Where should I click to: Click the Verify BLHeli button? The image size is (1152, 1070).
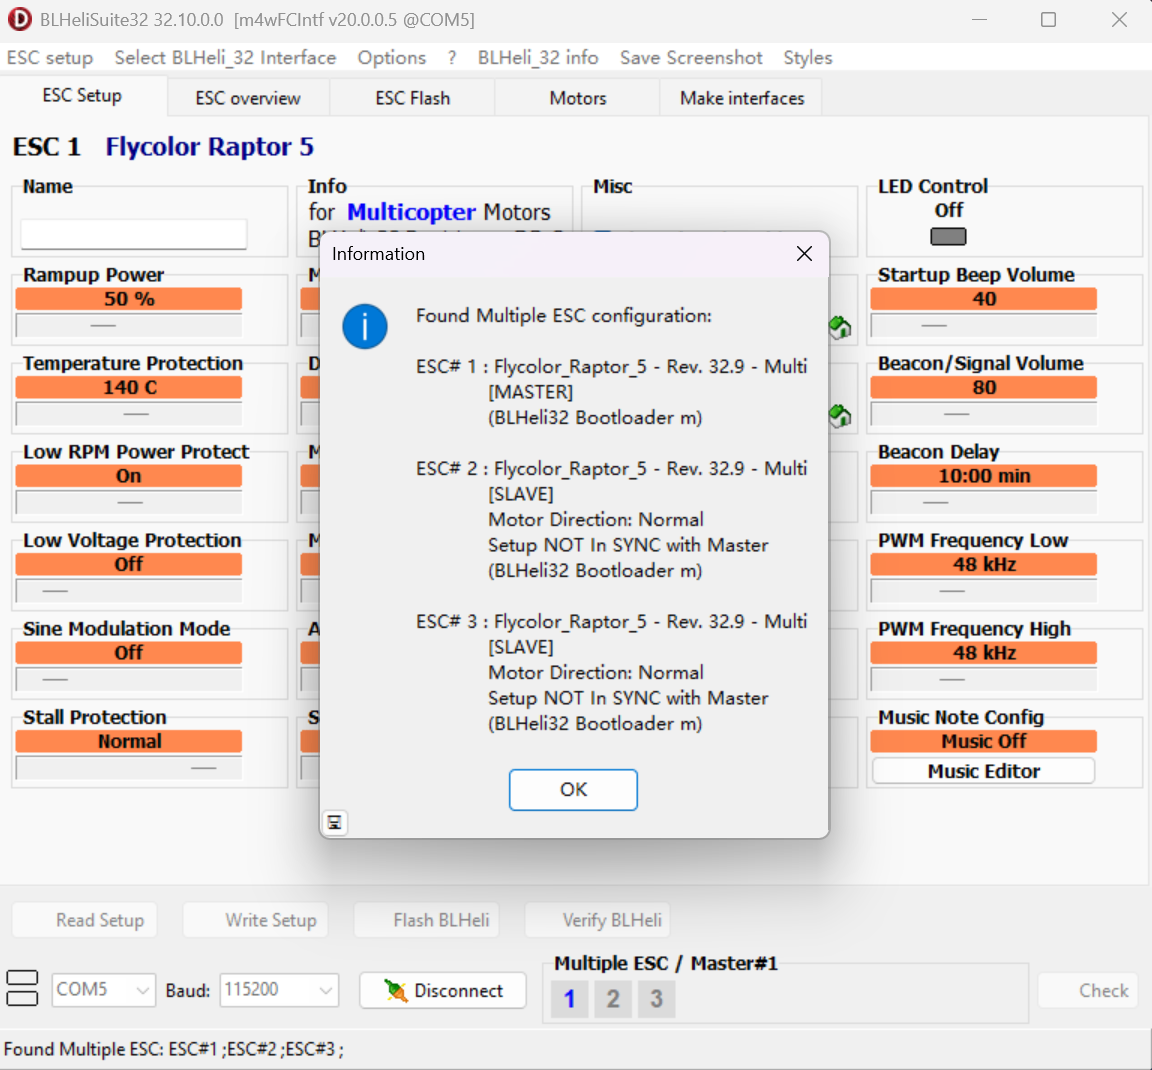[x=597, y=920]
